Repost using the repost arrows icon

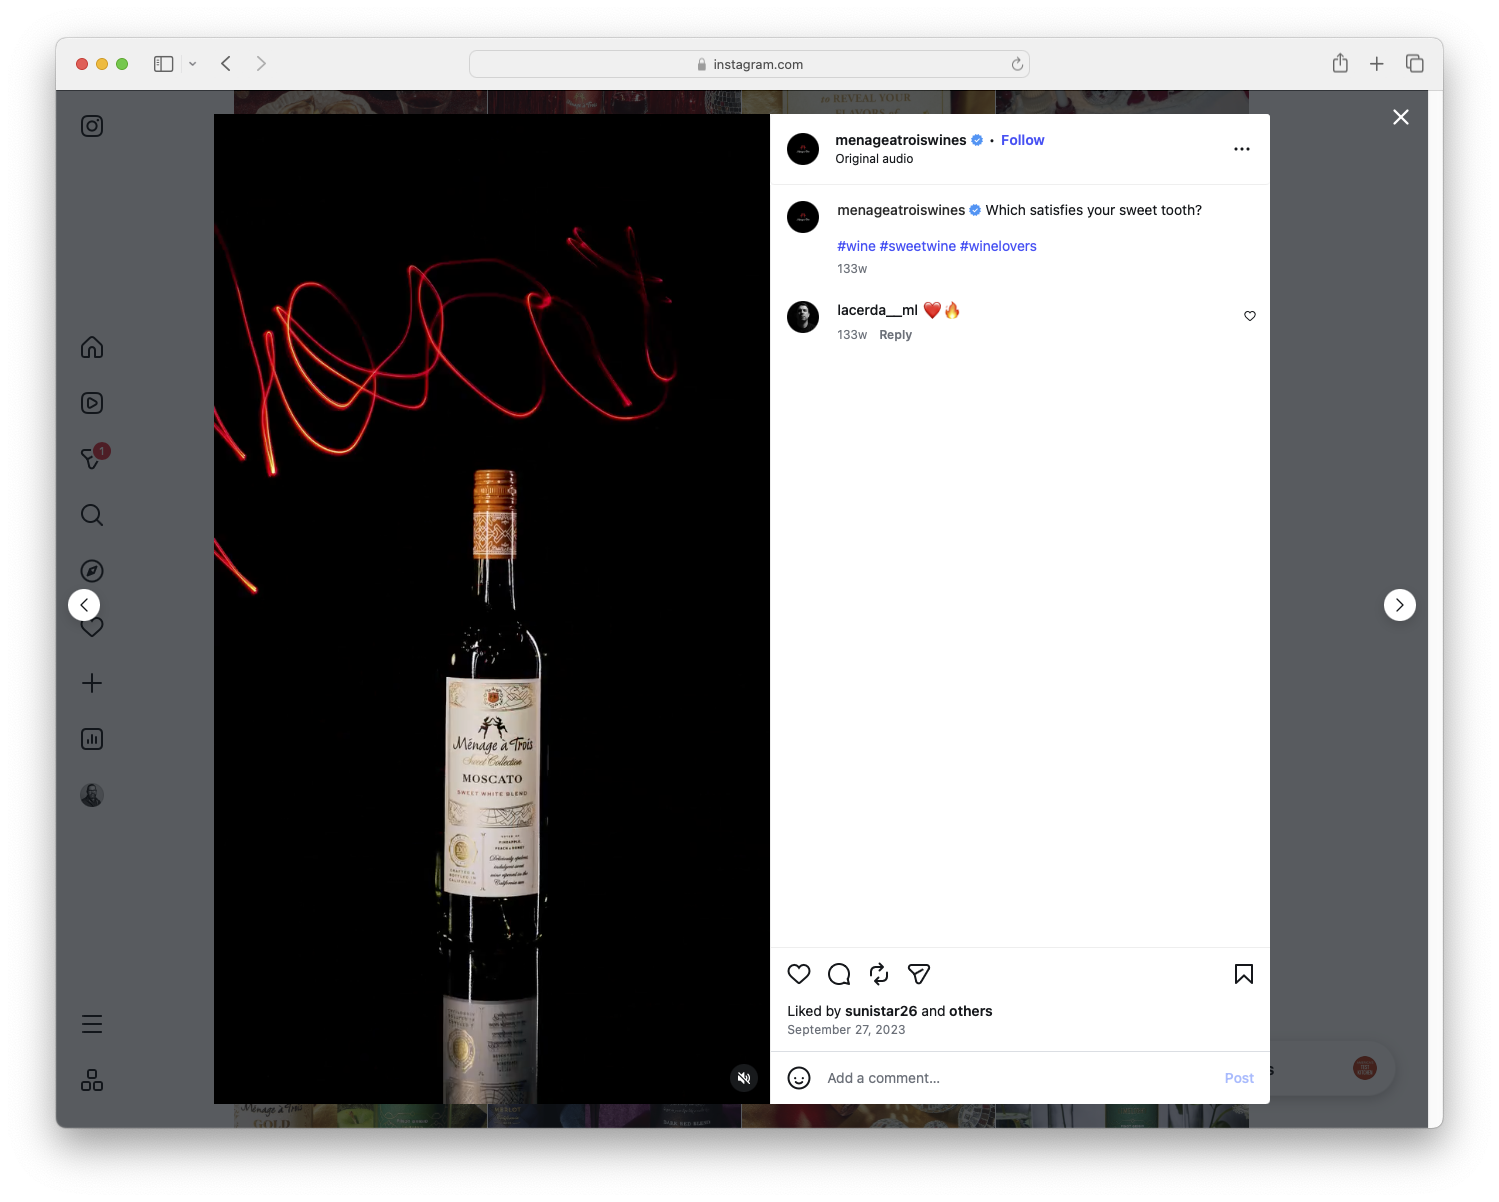tap(879, 974)
